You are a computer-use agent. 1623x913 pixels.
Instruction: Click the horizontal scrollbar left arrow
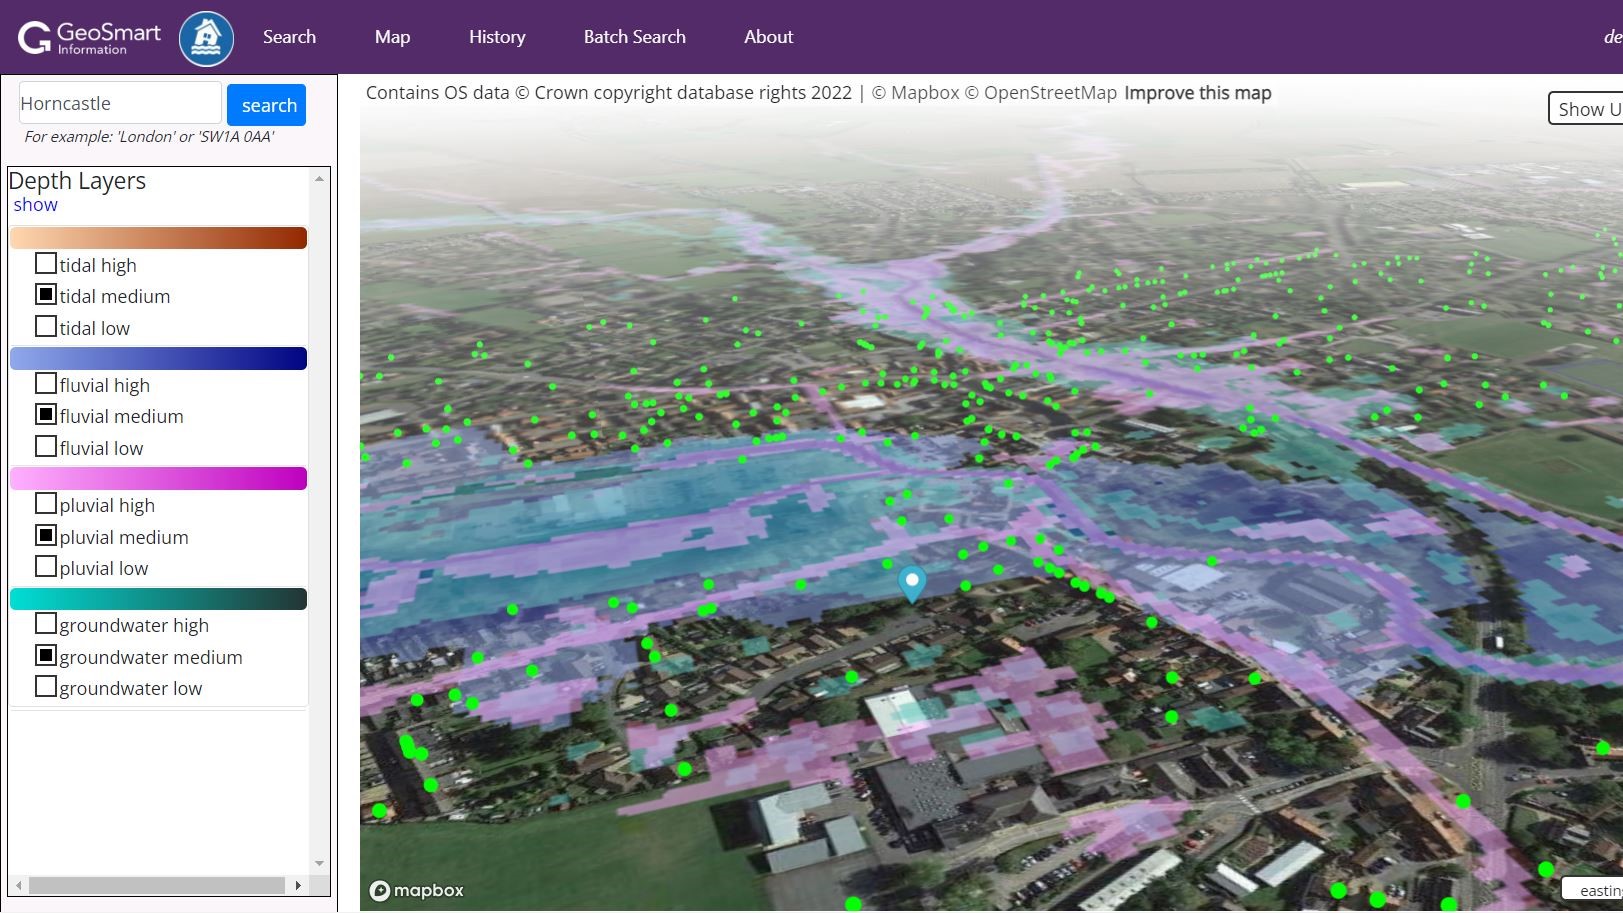(17, 885)
